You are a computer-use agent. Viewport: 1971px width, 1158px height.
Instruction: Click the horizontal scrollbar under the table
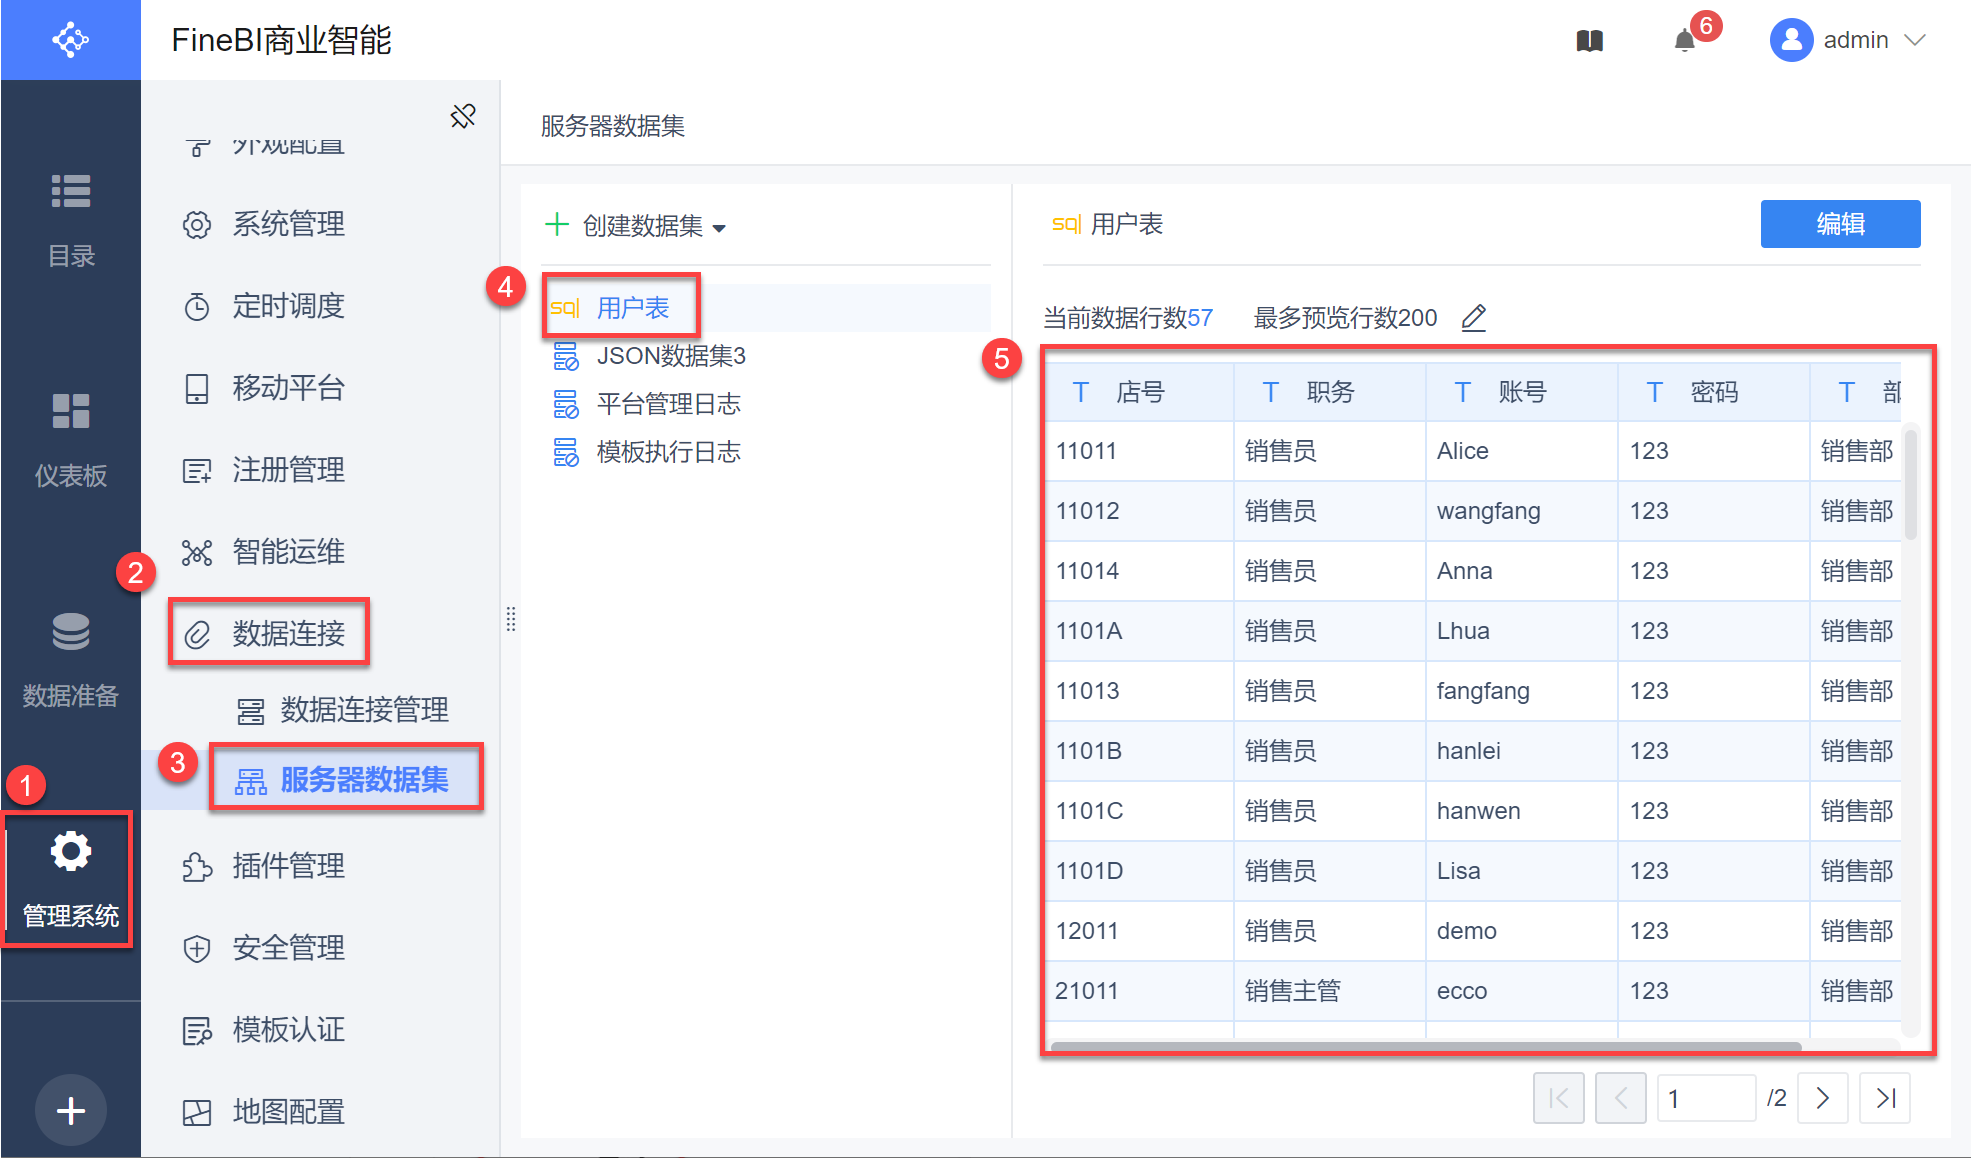click(1425, 1046)
